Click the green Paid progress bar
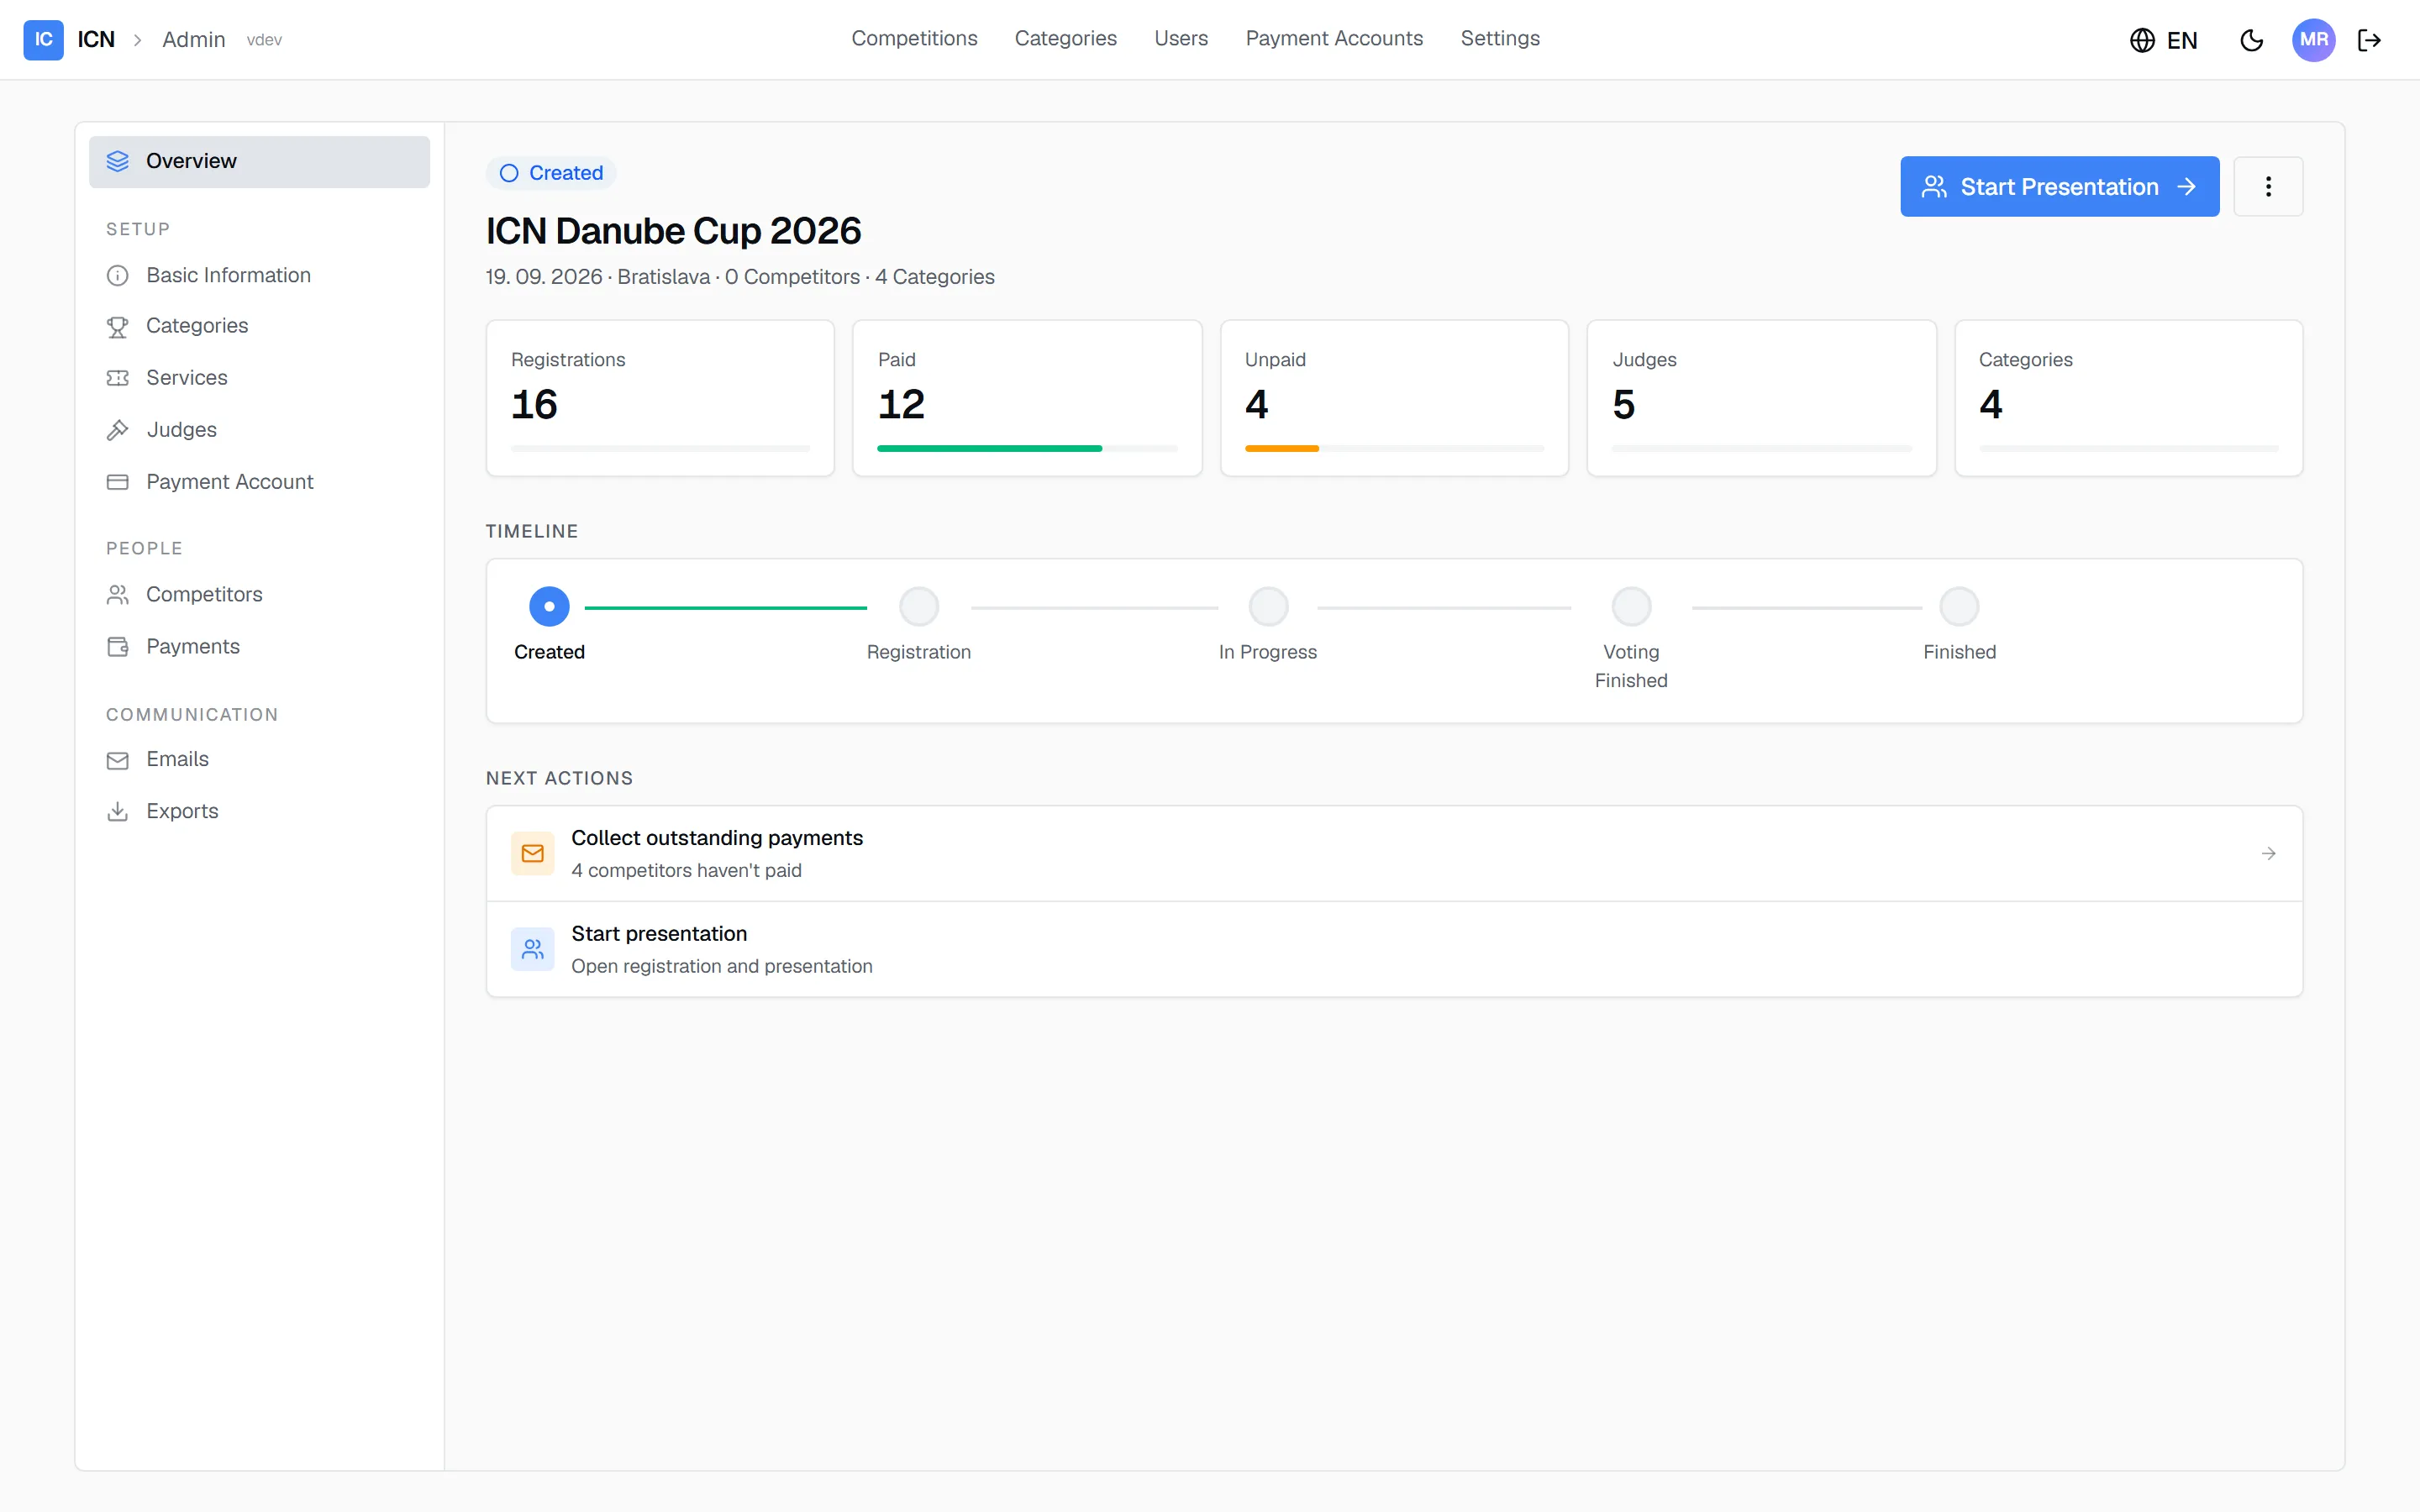This screenshot has height=1512, width=2420. (989, 449)
